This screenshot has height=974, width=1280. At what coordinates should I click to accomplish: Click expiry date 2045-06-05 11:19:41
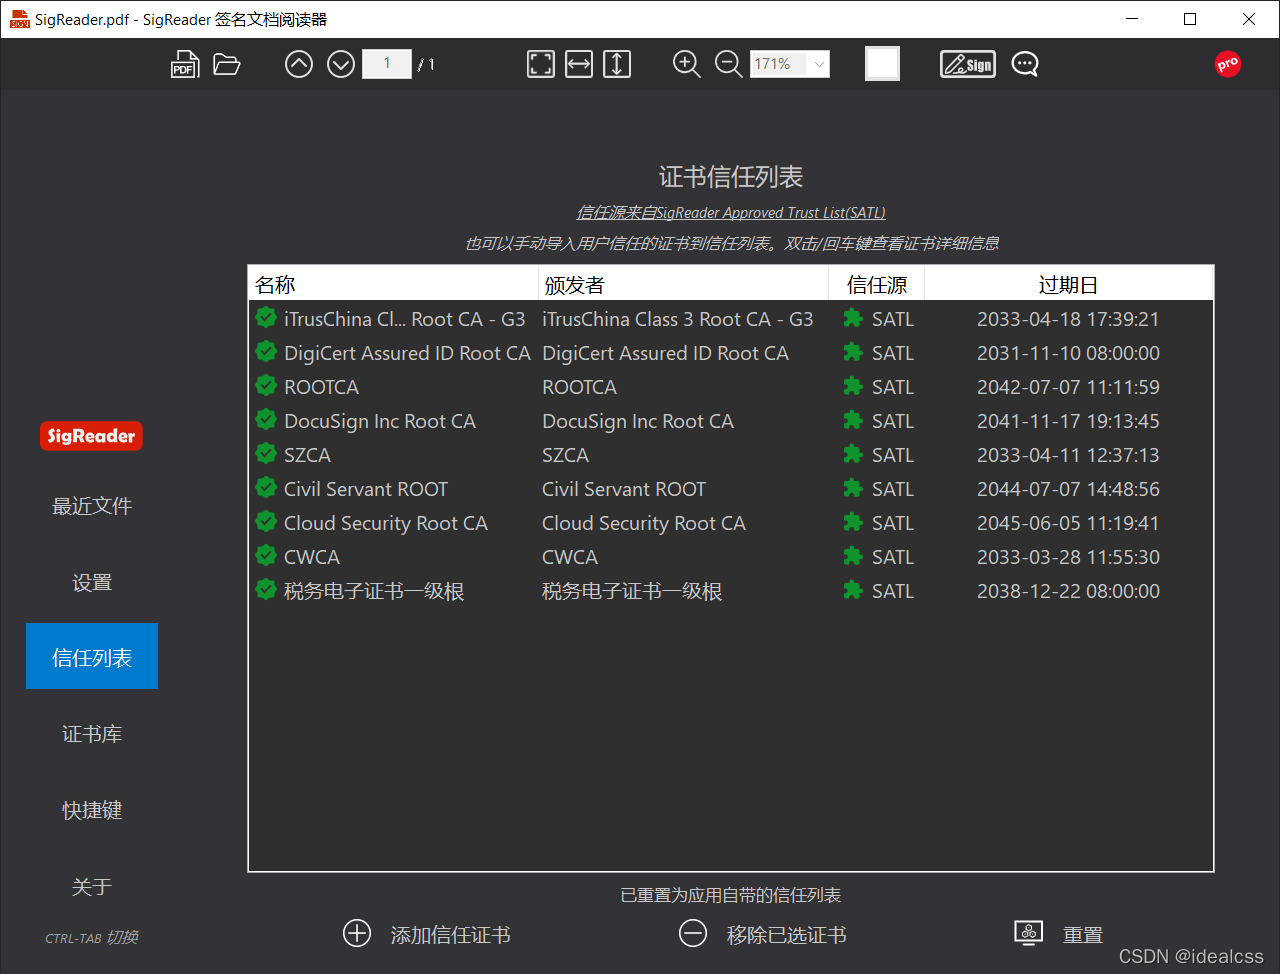point(1068,523)
